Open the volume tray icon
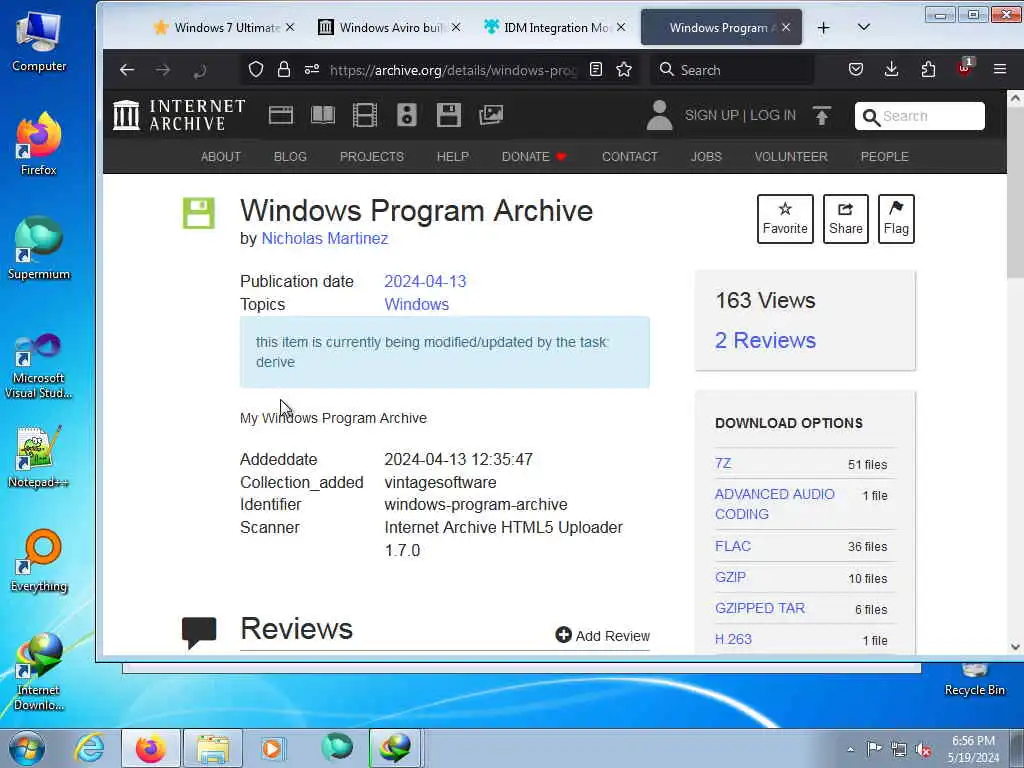Image resolution: width=1024 pixels, height=768 pixels. [924, 749]
